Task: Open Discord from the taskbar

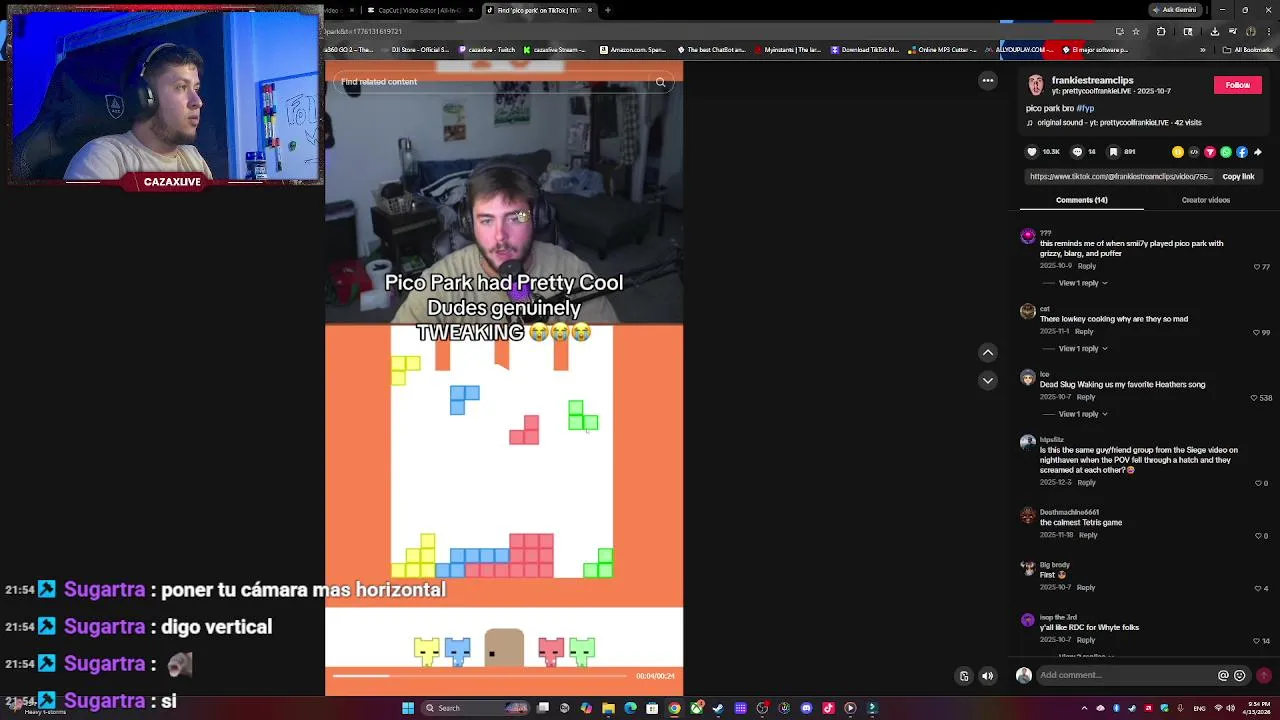Action: tap(806, 708)
